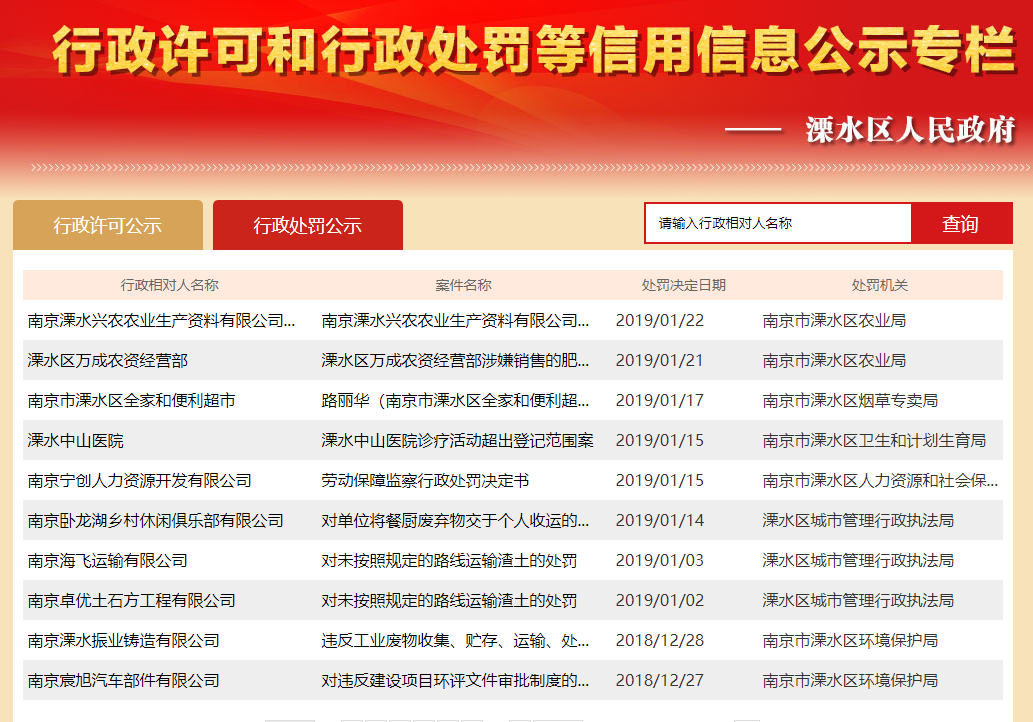
Task: Open case starting with 对违反建设项目环评文件
Action: [455, 681]
